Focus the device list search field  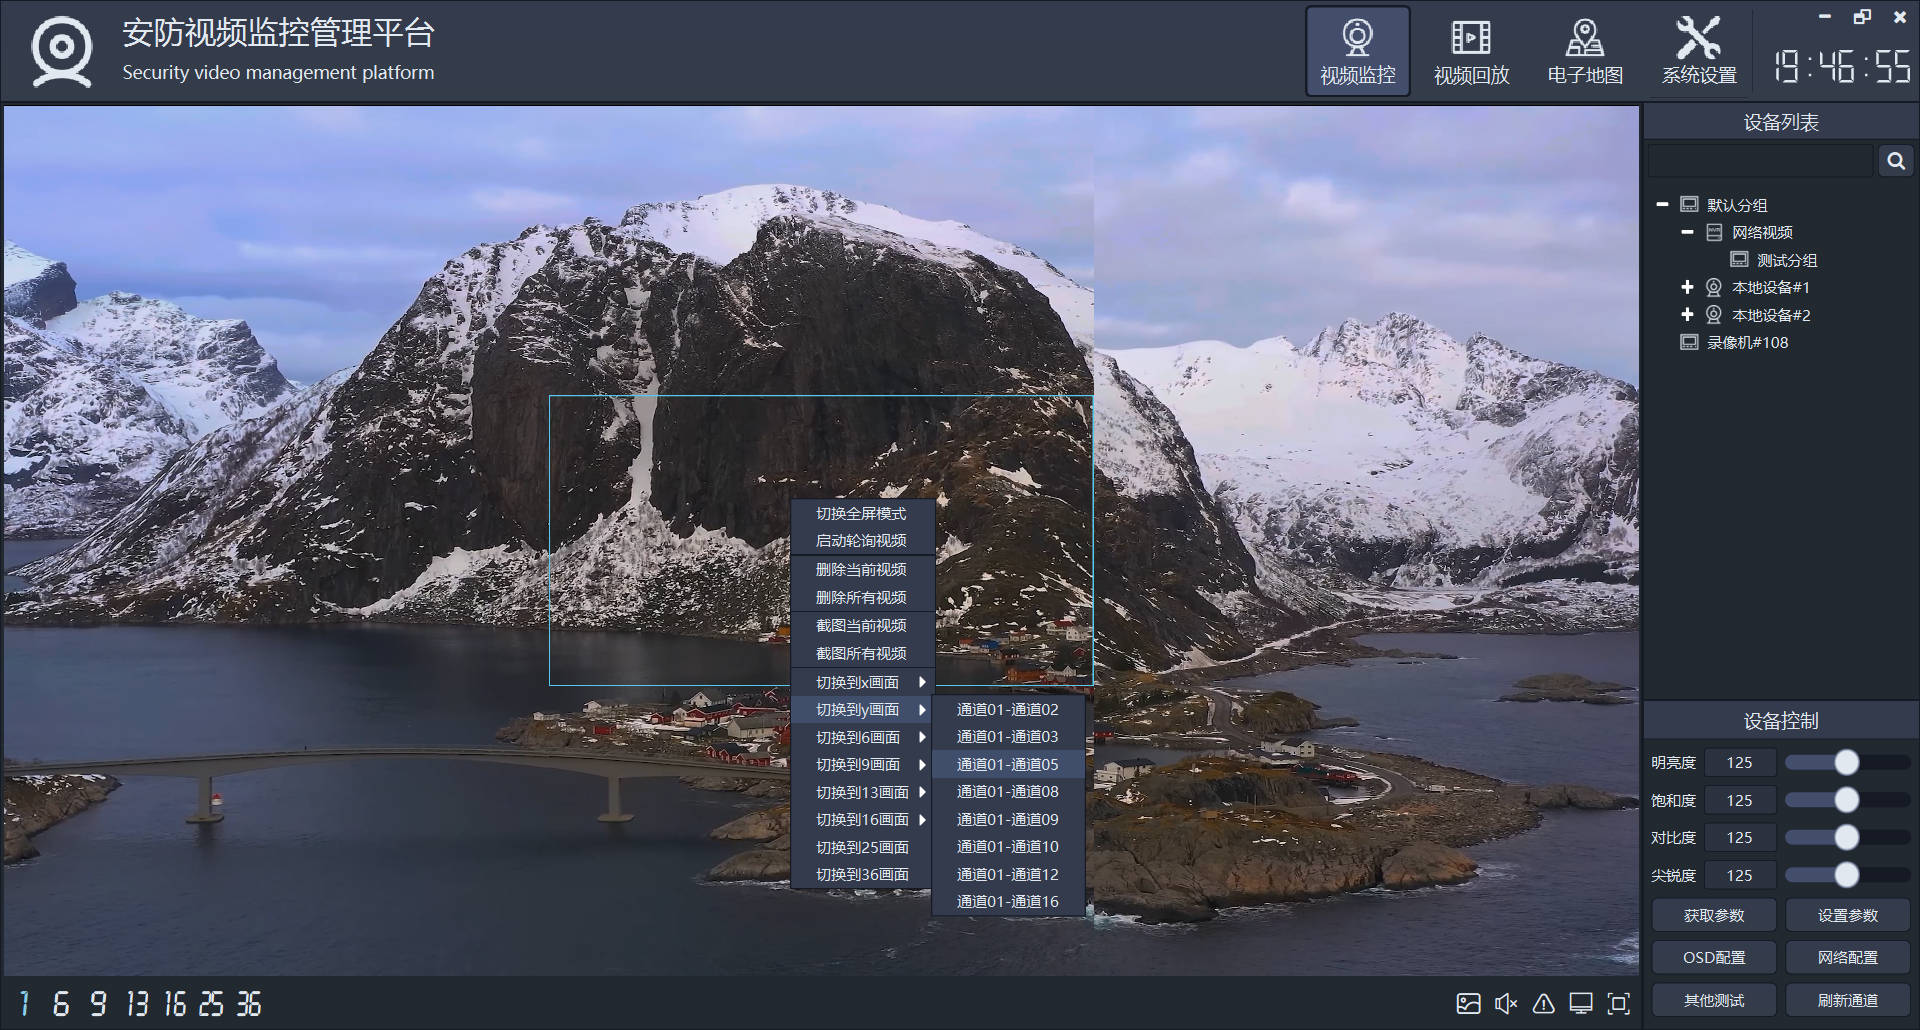[1761, 161]
